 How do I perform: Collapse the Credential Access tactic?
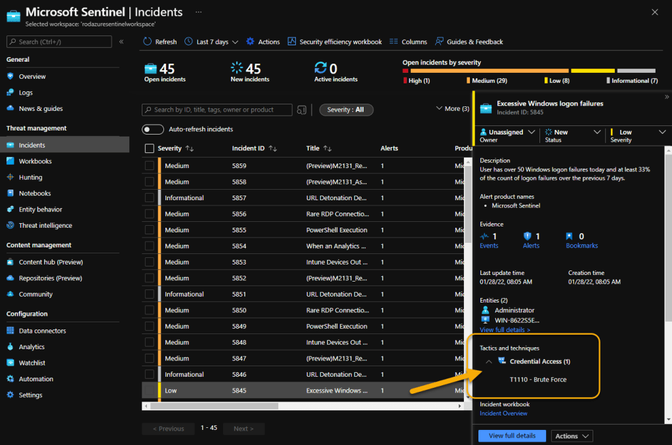(x=489, y=362)
